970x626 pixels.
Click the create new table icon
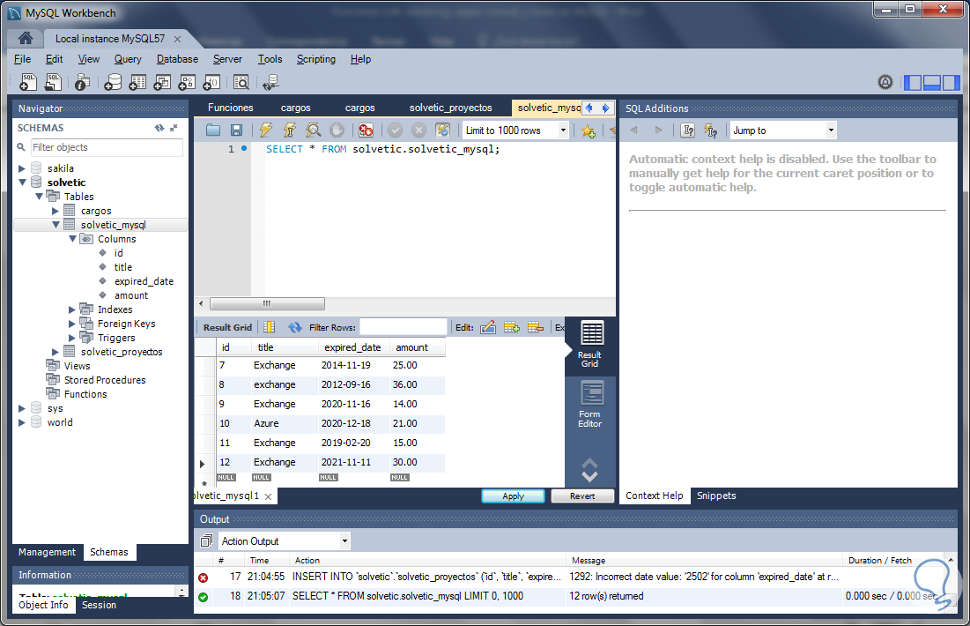pos(137,82)
